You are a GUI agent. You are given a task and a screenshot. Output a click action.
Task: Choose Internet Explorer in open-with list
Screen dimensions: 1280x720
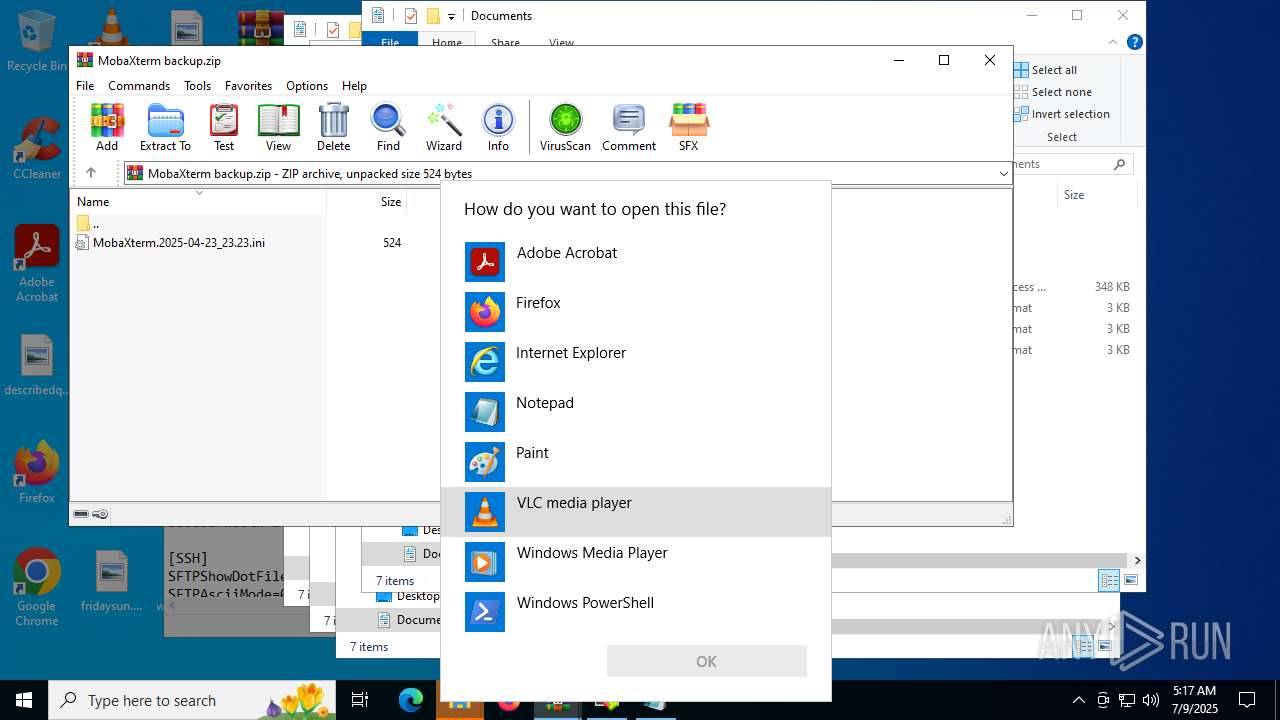tap(636, 362)
